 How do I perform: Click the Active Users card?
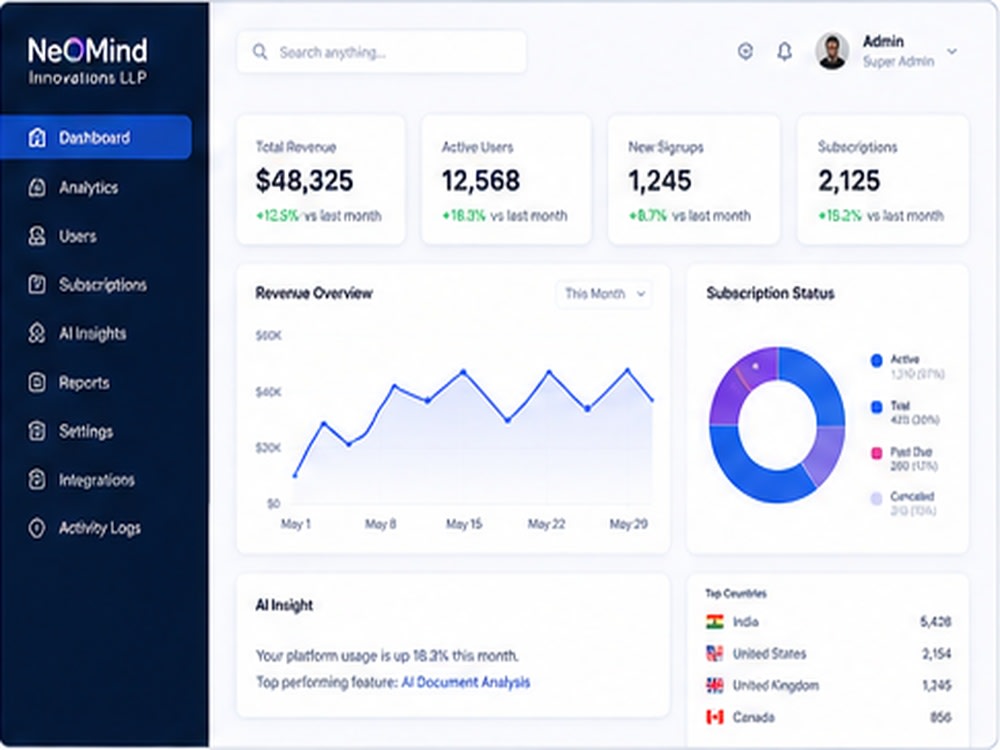(506, 180)
